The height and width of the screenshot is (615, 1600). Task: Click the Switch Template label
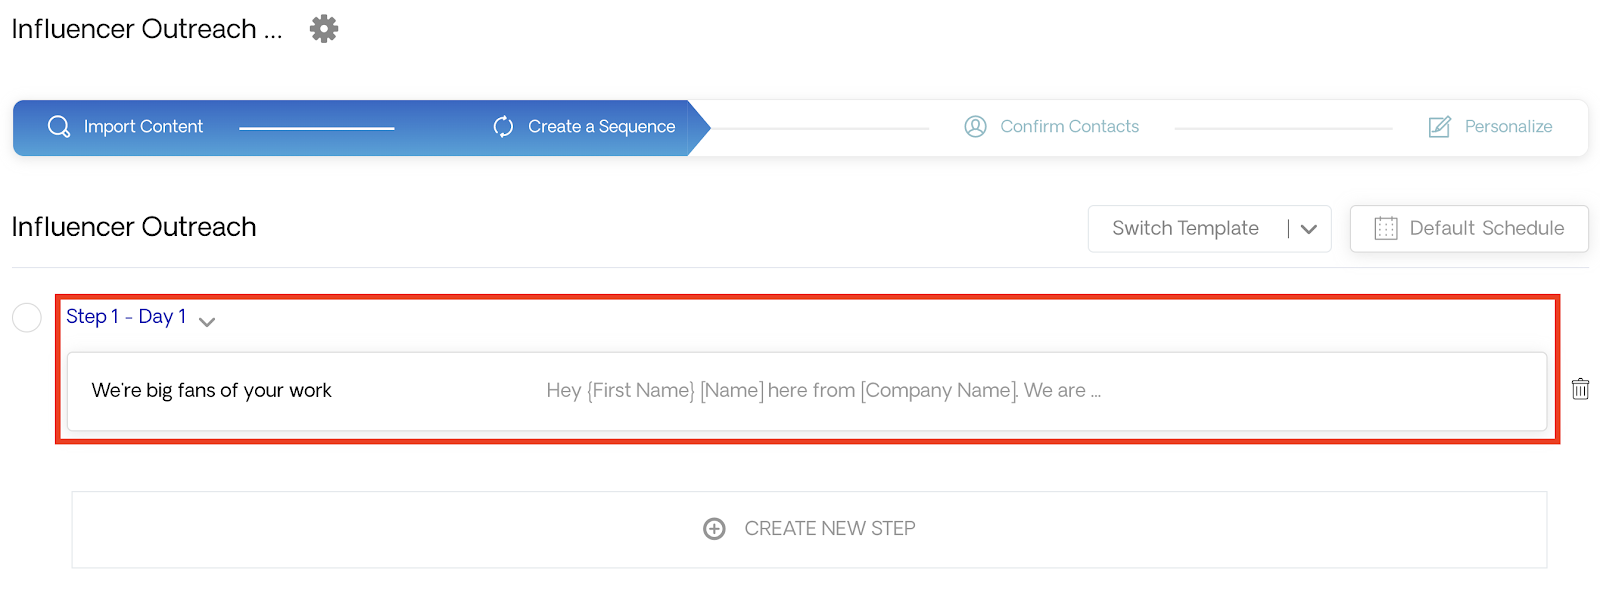pyautogui.click(x=1185, y=229)
